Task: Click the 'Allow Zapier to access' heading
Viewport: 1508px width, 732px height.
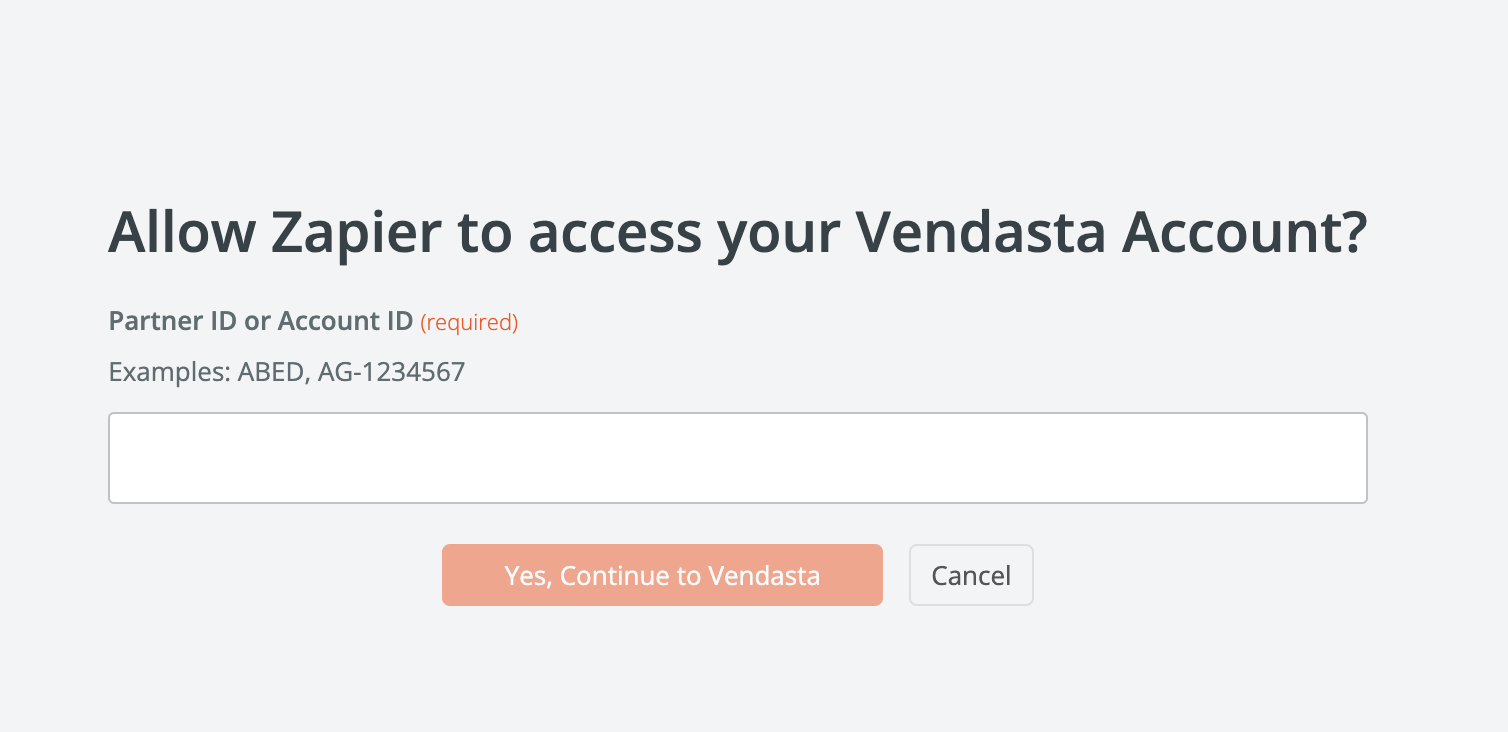Action: (x=737, y=233)
